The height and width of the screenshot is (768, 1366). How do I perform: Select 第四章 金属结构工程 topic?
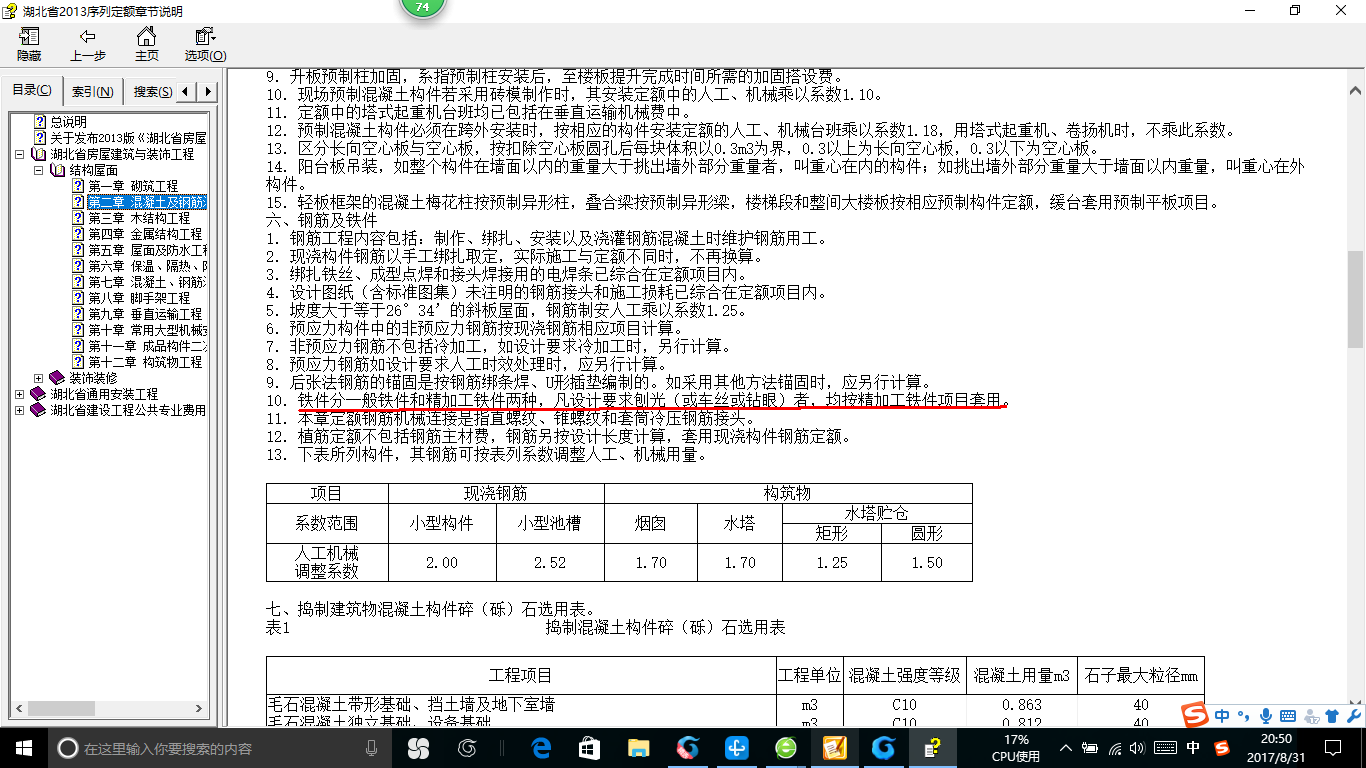point(145,234)
